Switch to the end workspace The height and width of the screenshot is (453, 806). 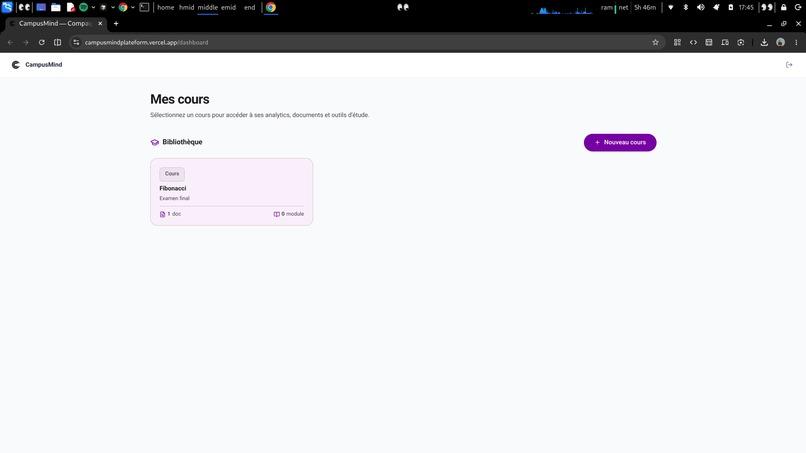click(249, 8)
